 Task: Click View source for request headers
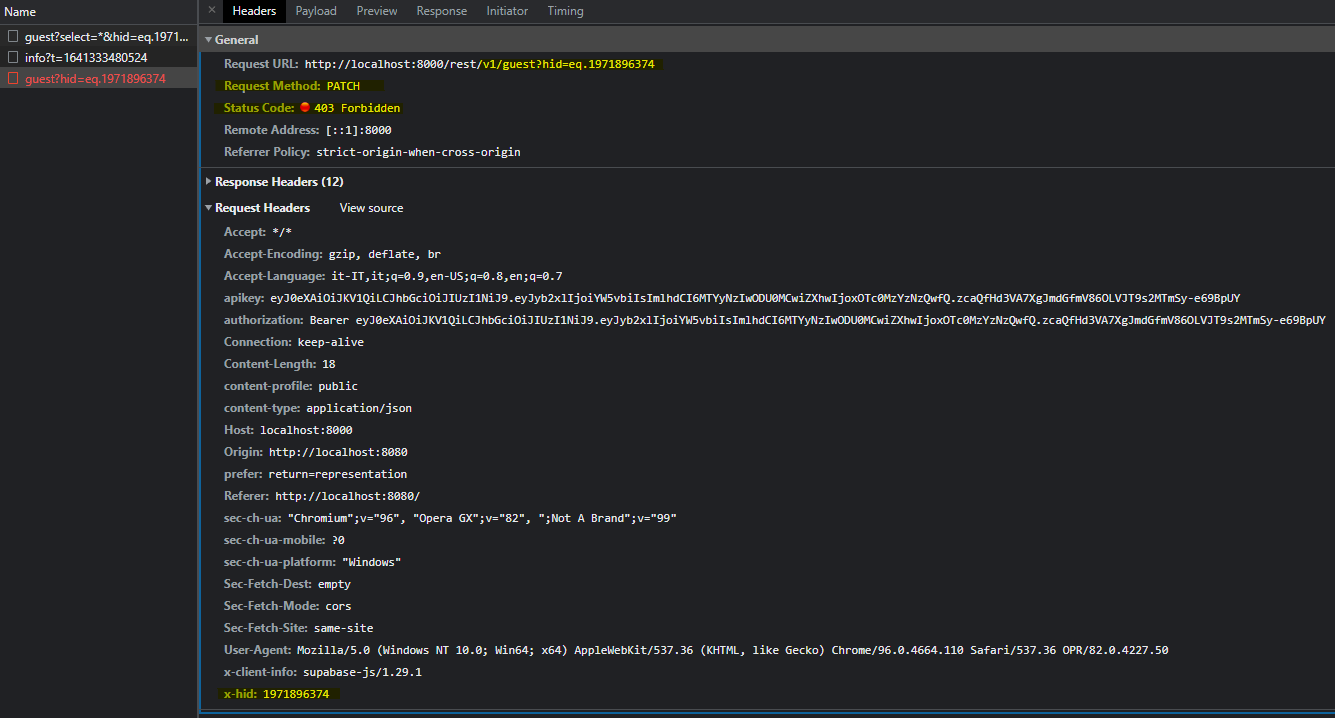pyautogui.click(x=371, y=208)
